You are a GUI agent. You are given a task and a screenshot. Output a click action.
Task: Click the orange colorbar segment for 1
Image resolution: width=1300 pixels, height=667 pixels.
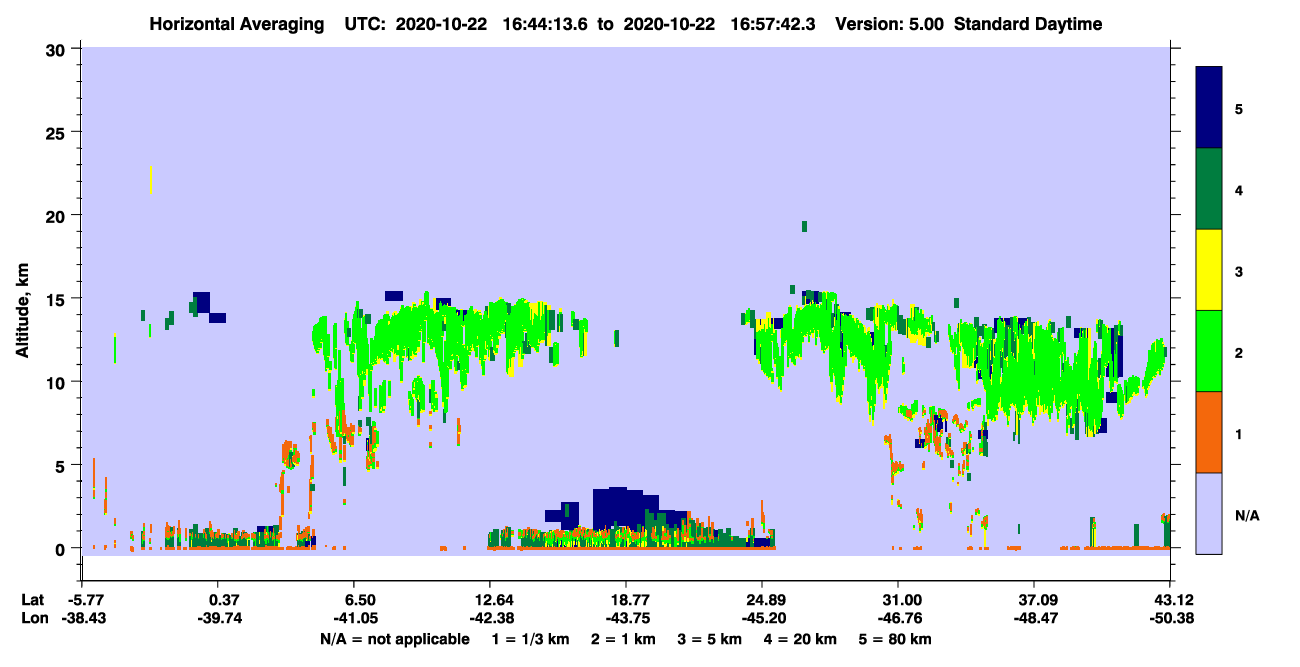pyautogui.click(x=1209, y=432)
